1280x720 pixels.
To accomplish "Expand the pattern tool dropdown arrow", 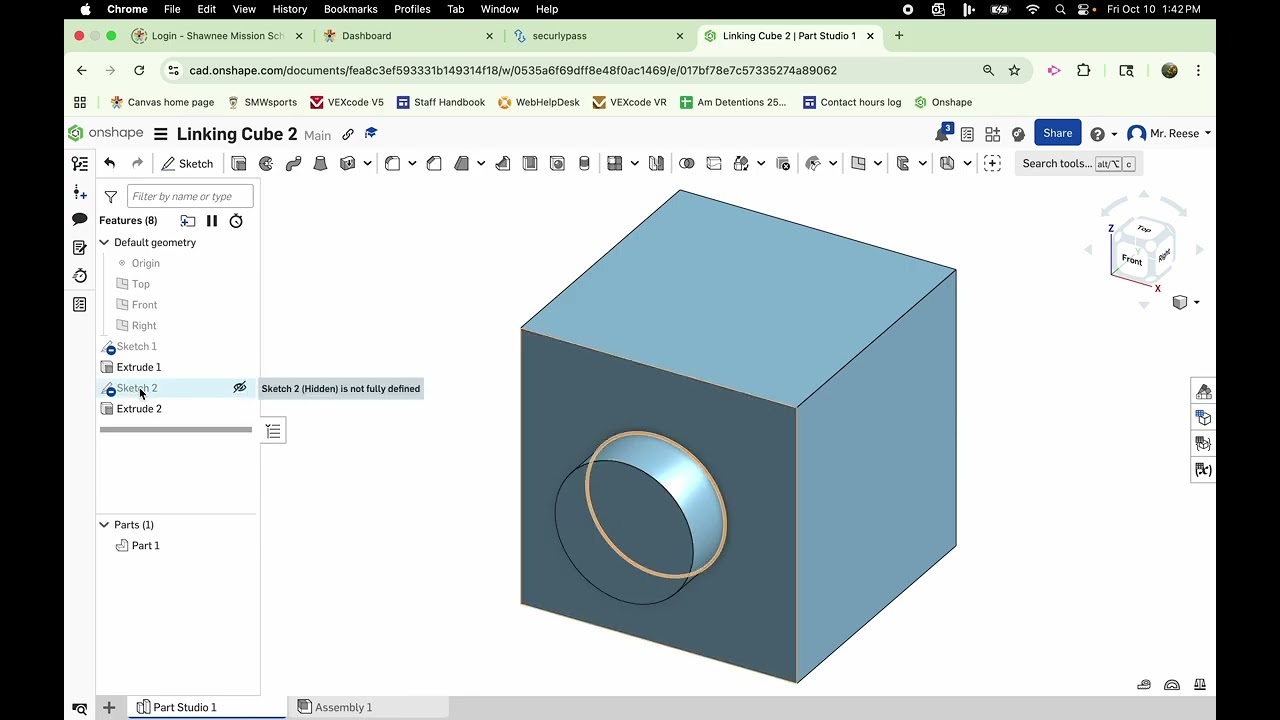I will (x=634, y=163).
